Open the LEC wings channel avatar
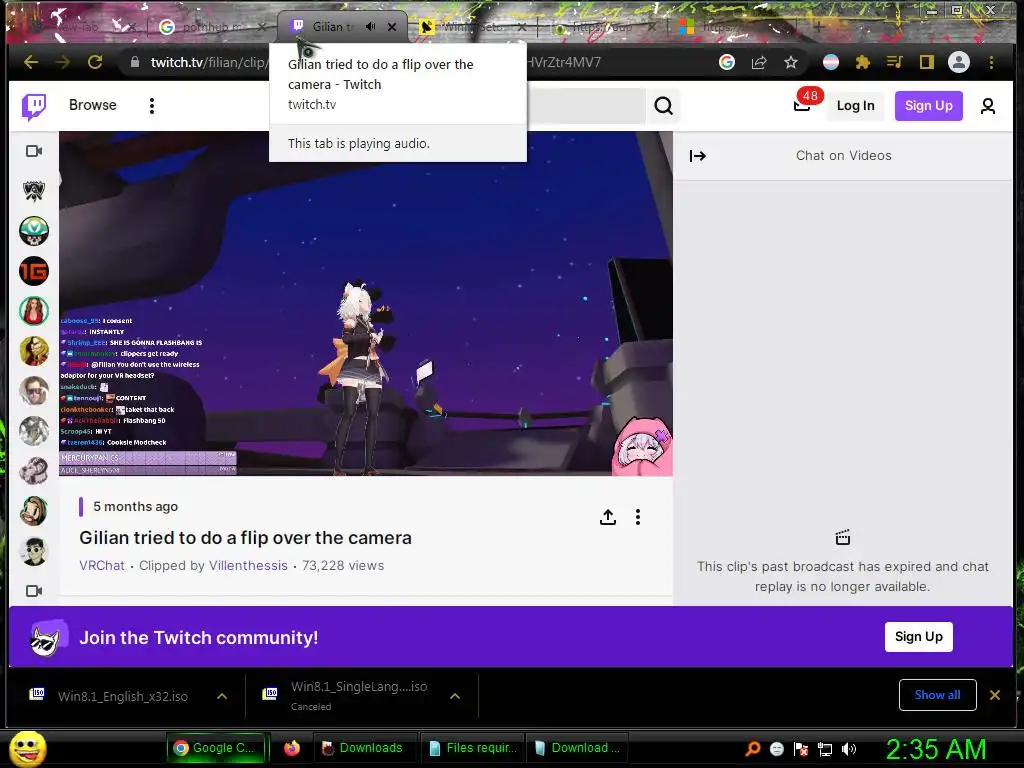The image size is (1024, 768). pyautogui.click(x=34, y=191)
